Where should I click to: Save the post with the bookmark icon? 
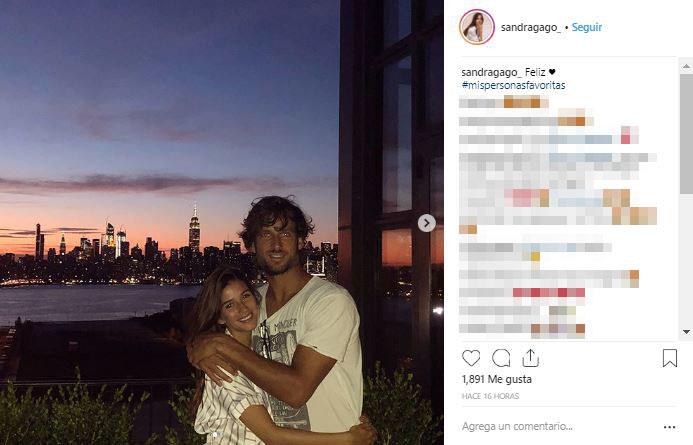click(x=670, y=358)
